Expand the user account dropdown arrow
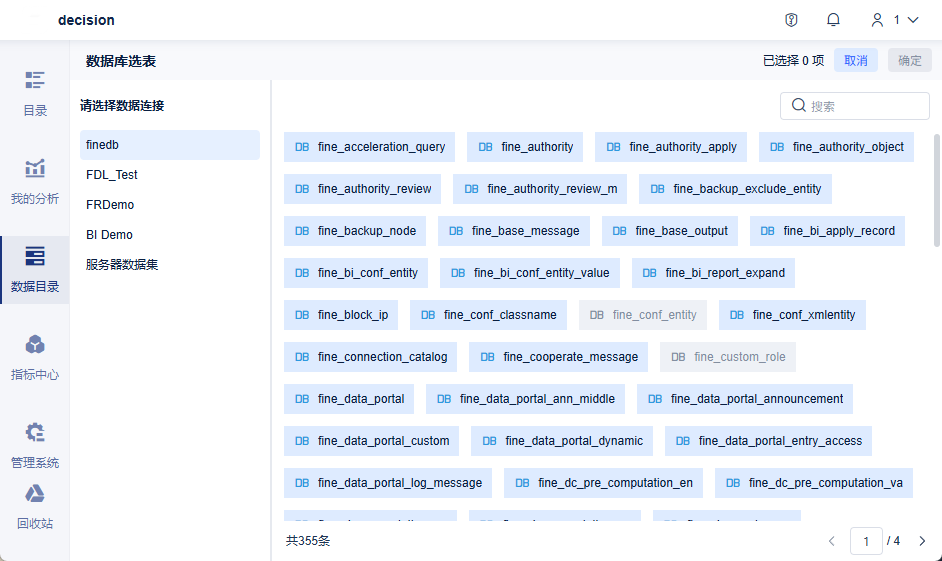This screenshot has height=561, width=942. point(913,20)
